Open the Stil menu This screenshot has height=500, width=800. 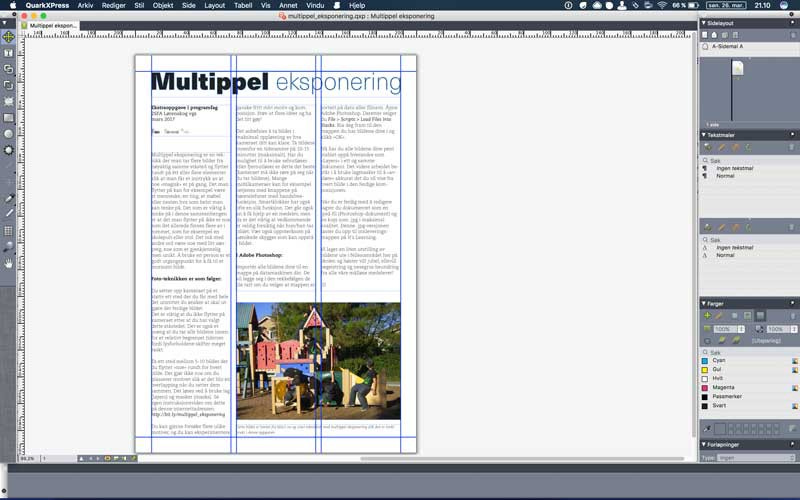139,5
